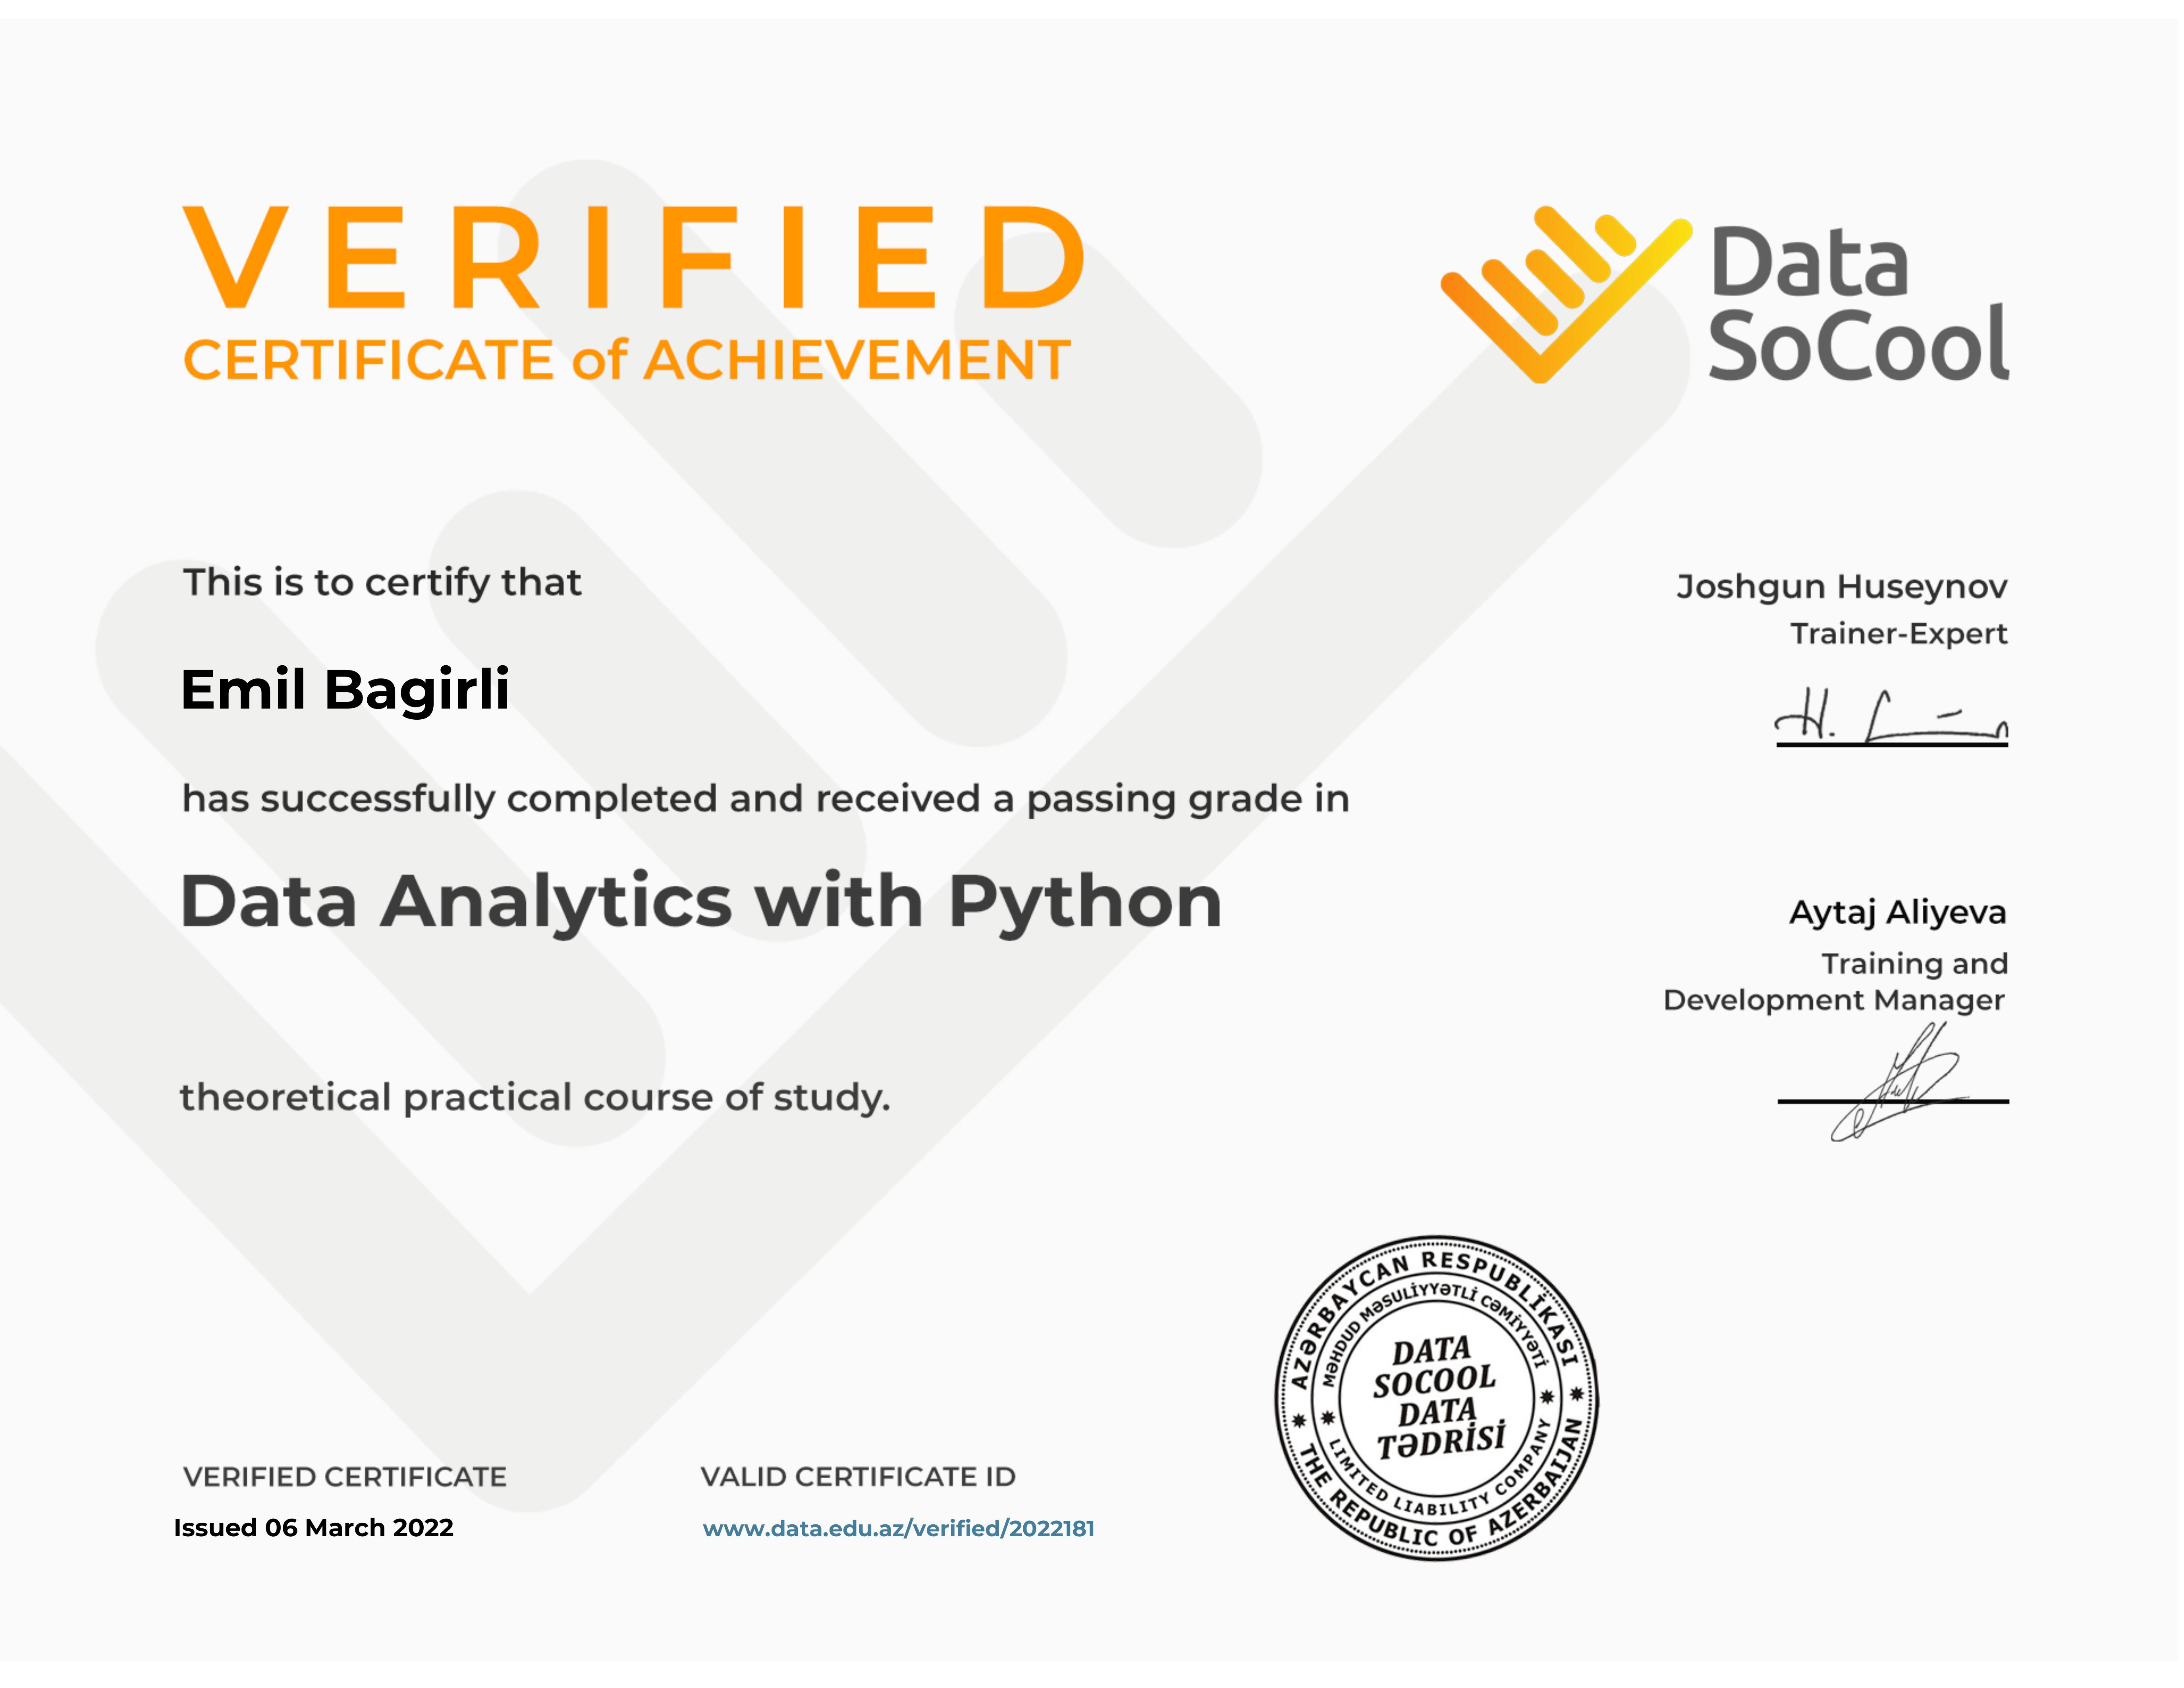2184x1688 pixels.
Task: Click 'theoretical practical course of study.' text
Action: click(535, 1098)
